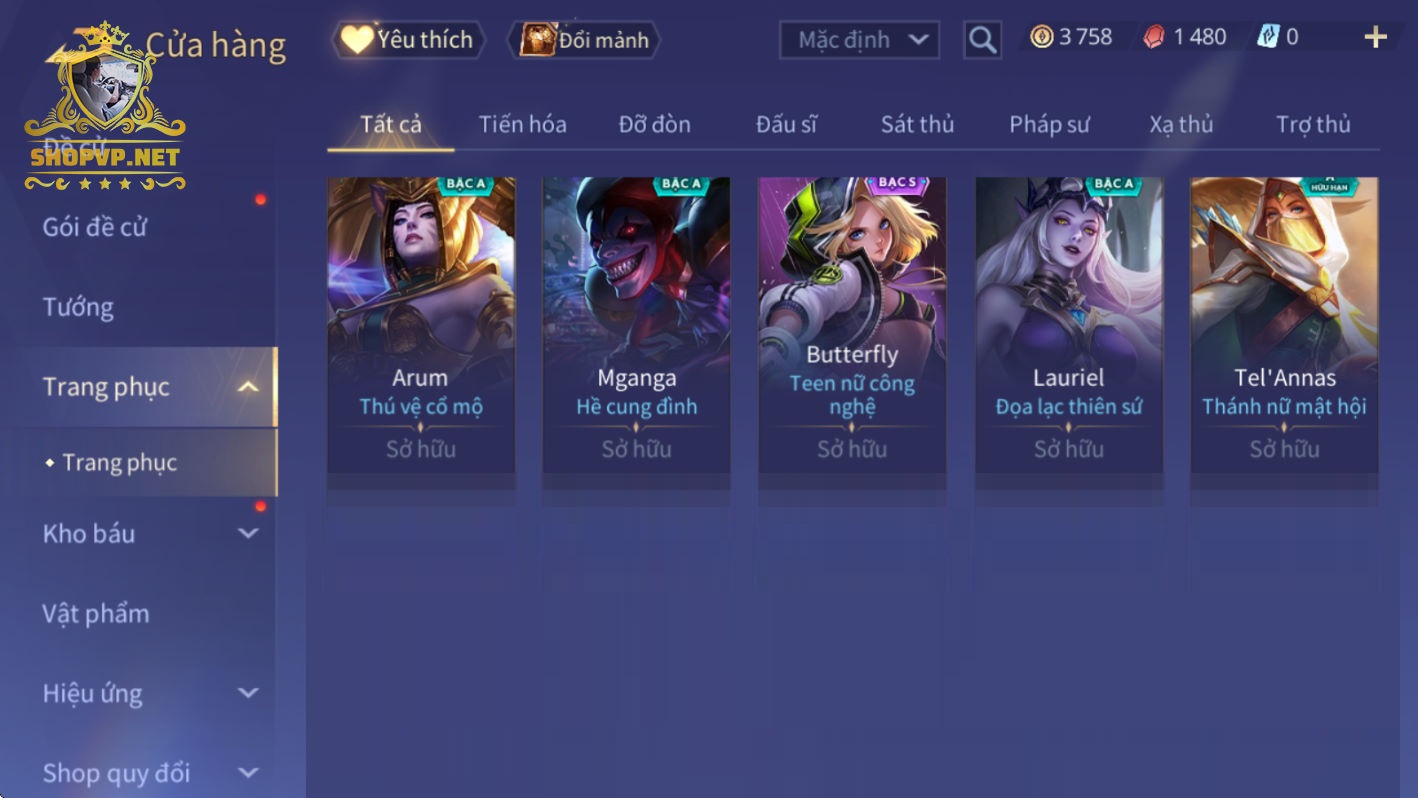Open Gói đề cử in sidebar

94,227
